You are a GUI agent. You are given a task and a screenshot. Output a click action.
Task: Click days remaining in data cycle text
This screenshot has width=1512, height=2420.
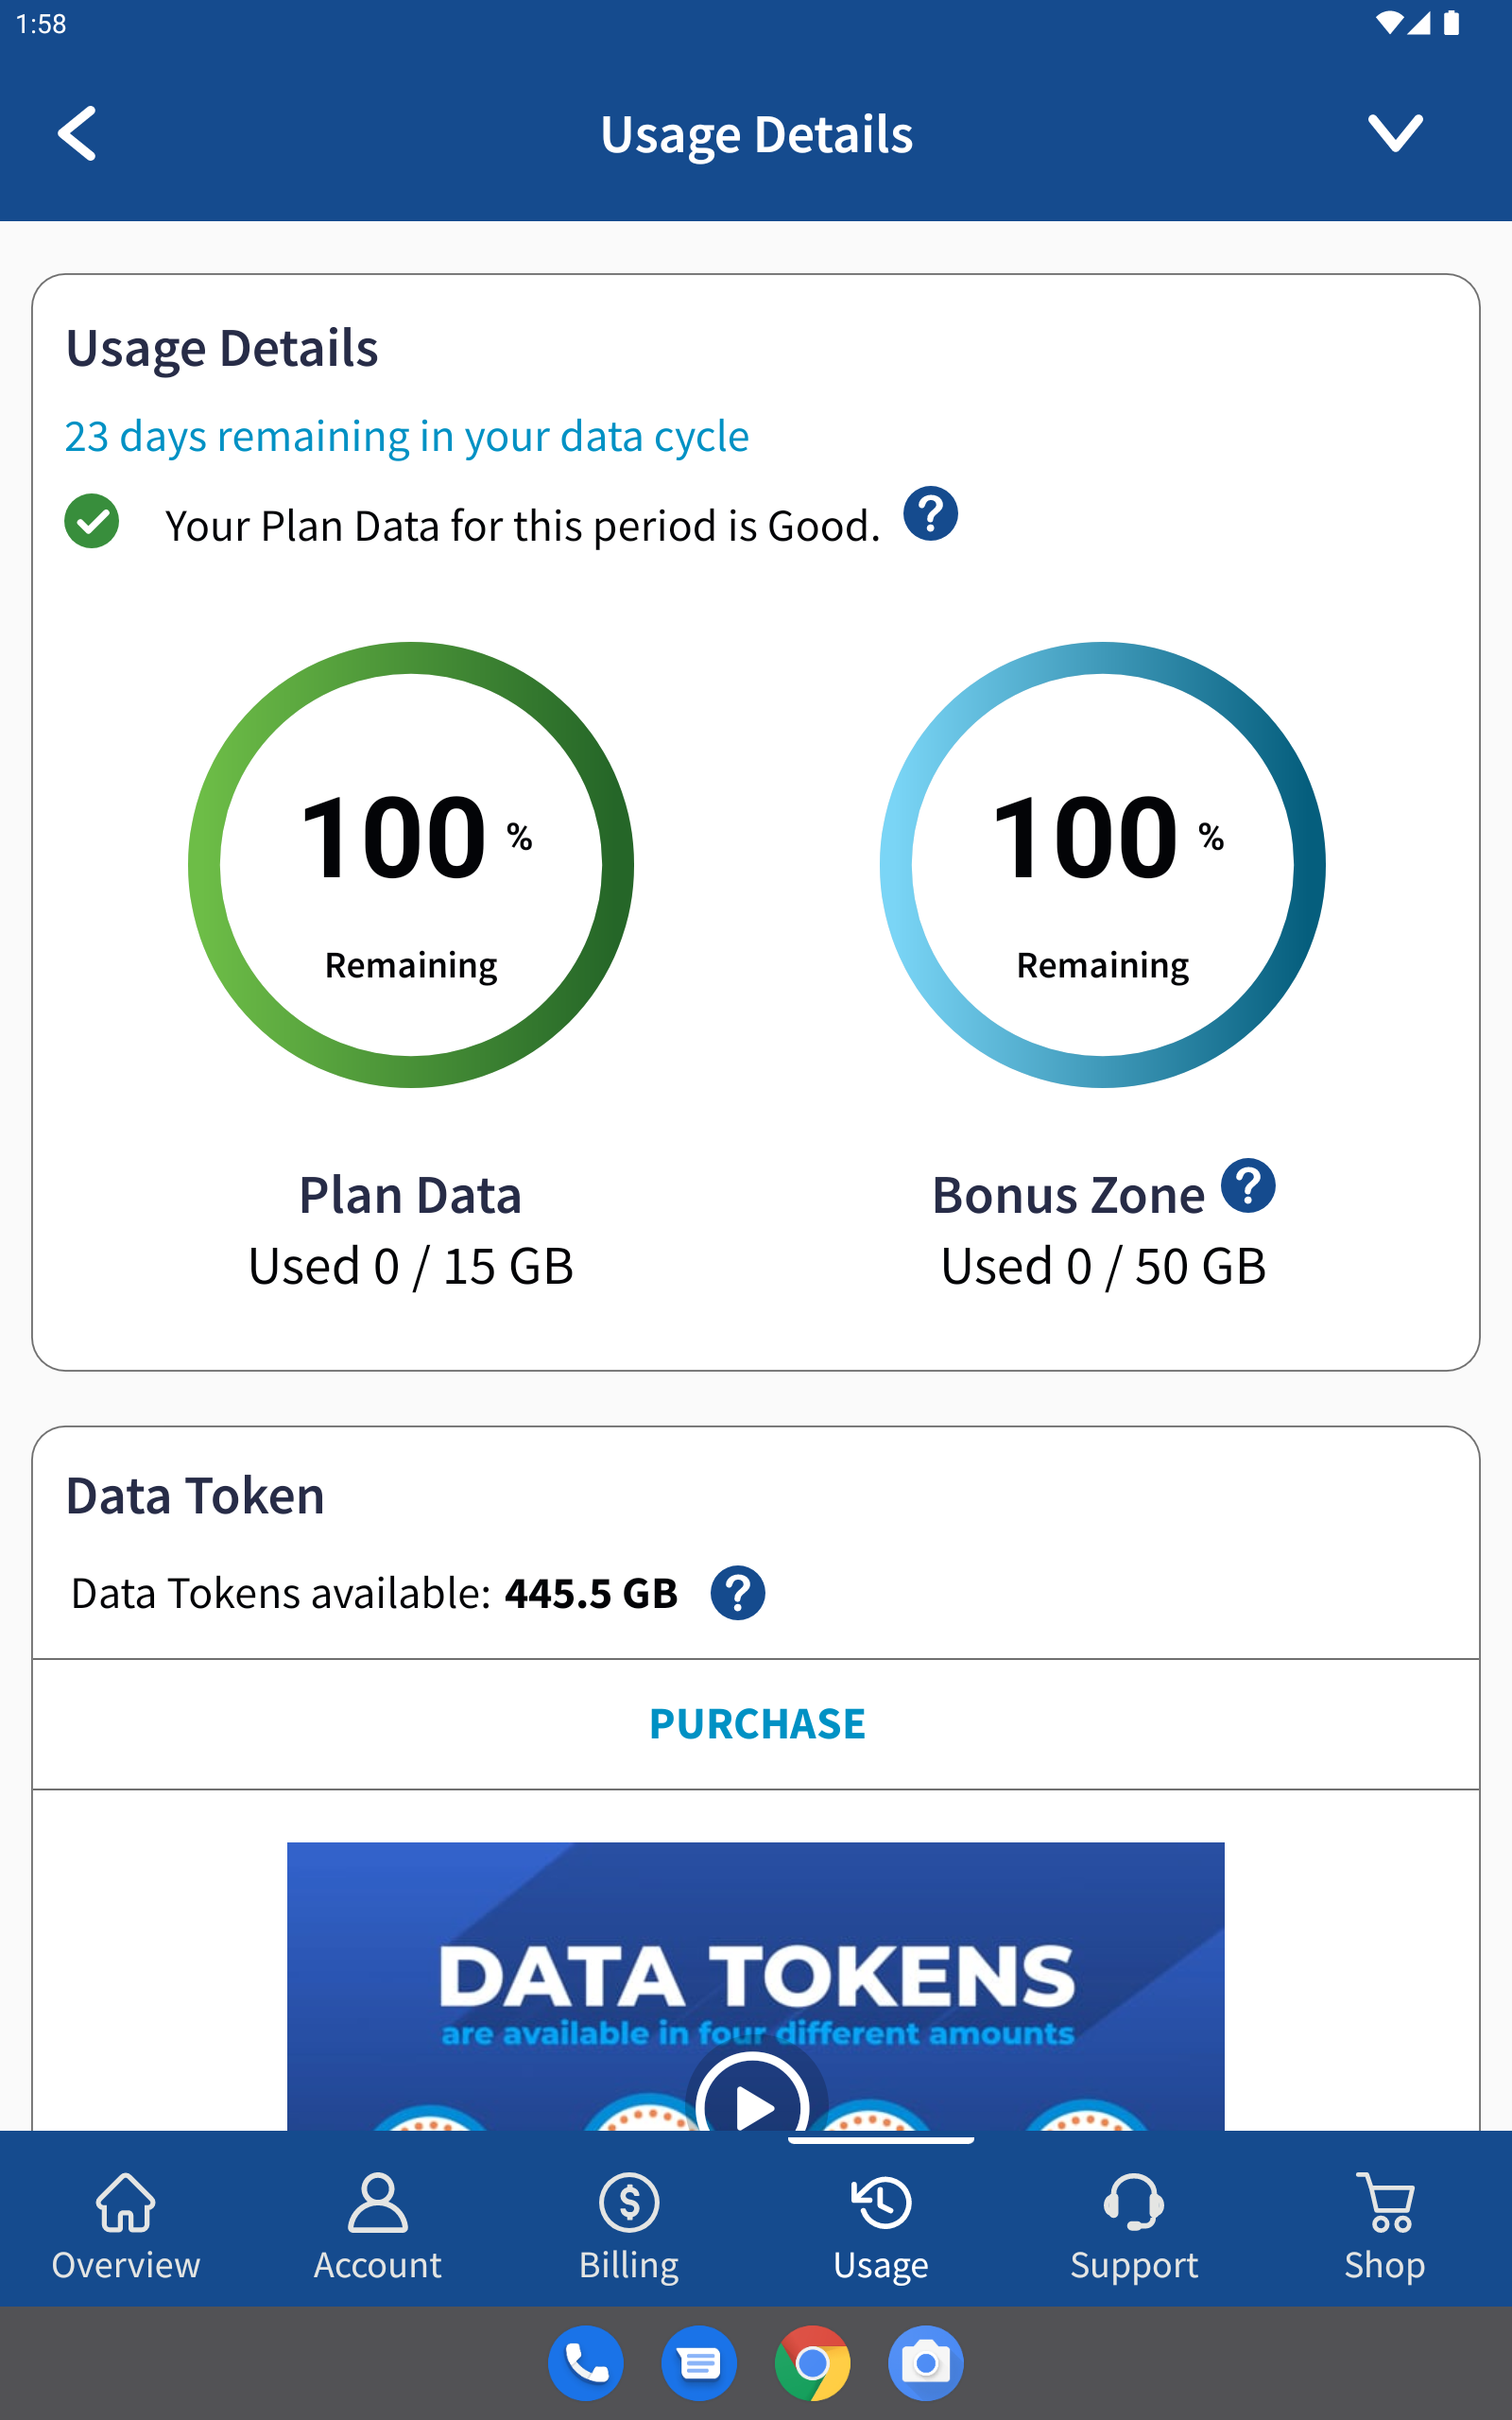[x=407, y=437]
